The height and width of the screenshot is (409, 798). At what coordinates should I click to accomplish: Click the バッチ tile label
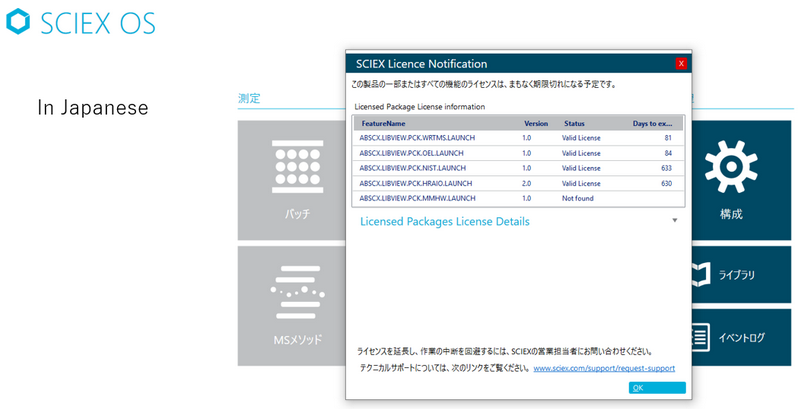[x=297, y=214]
